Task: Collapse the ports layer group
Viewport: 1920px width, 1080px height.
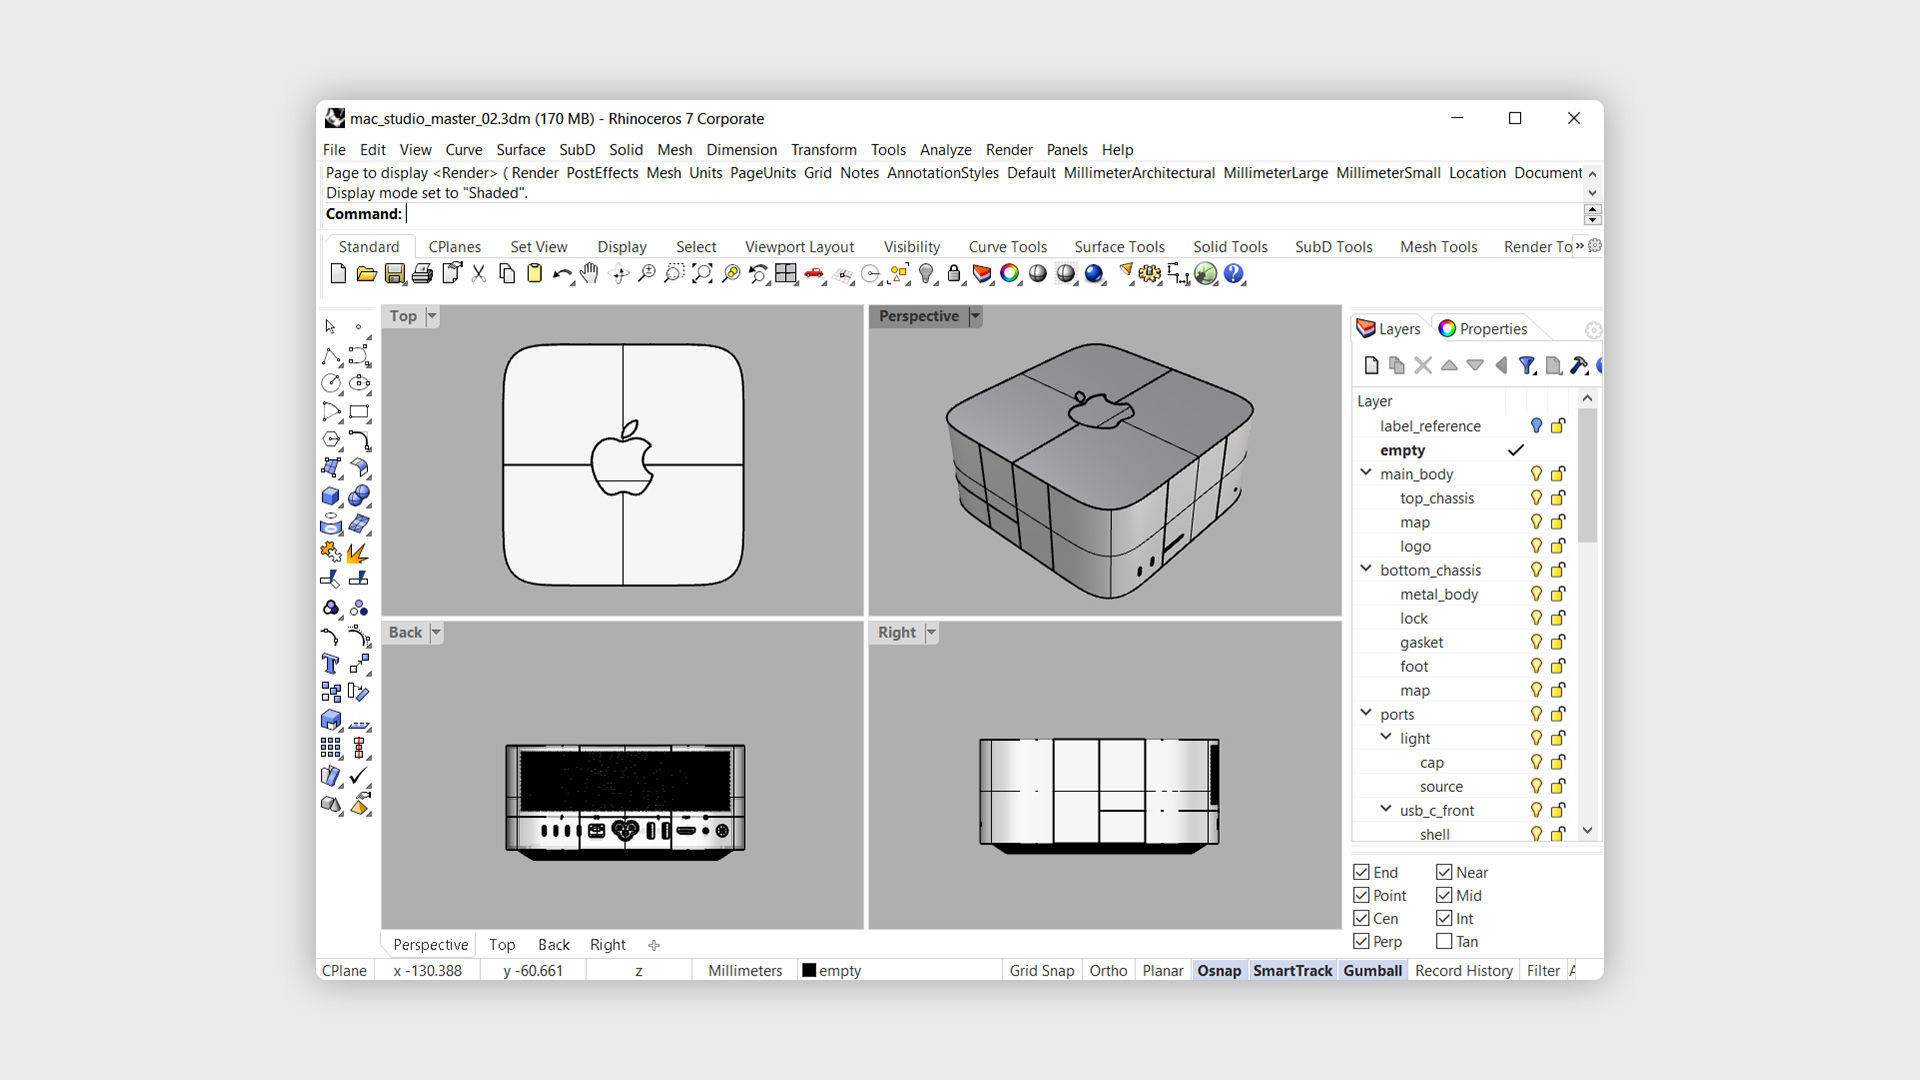Action: click(x=1366, y=713)
